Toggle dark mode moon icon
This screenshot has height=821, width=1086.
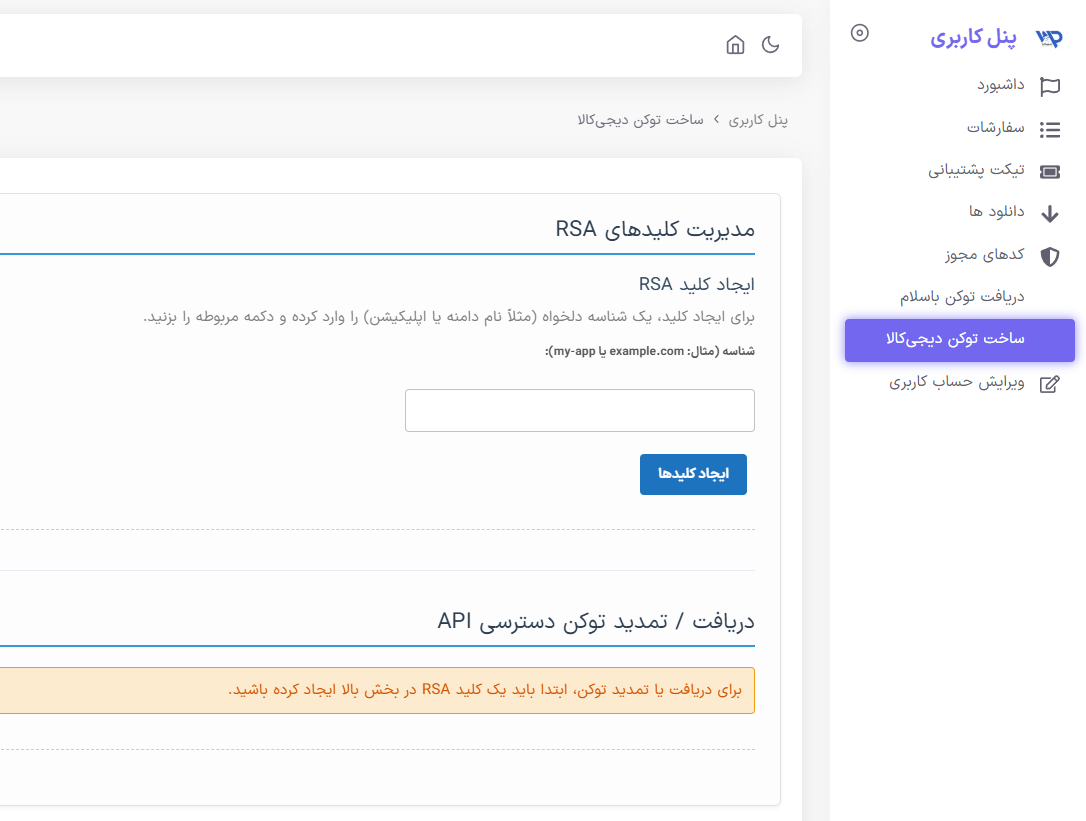(x=770, y=45)
